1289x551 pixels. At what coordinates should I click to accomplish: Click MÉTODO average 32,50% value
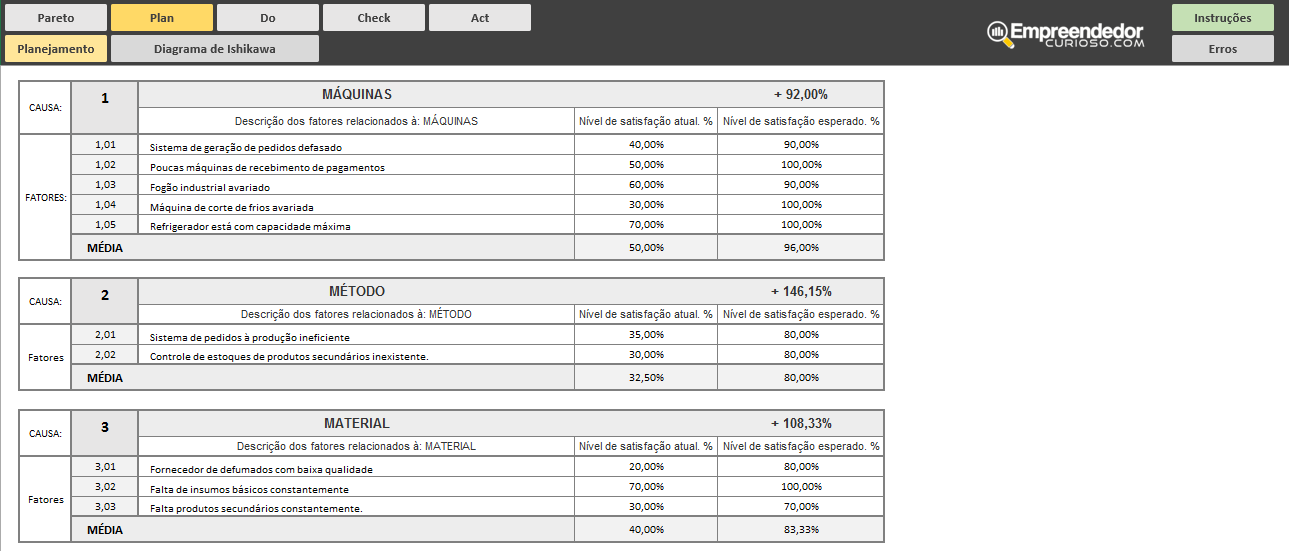646,377
